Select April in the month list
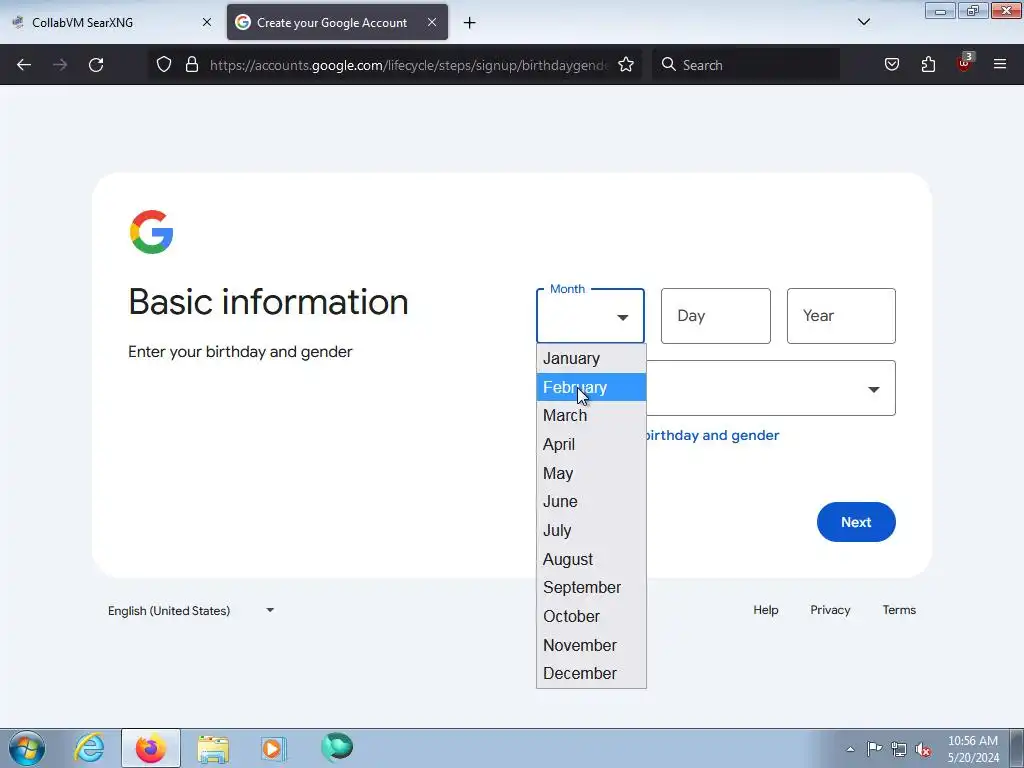The image size is (1024, 768). (x=591, y=444)
